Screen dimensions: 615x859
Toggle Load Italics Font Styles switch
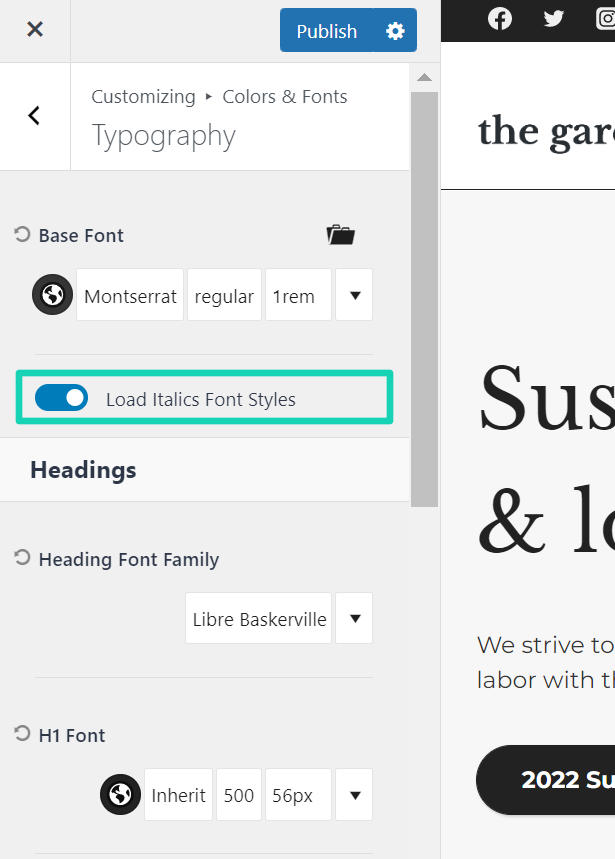(62, 398)
